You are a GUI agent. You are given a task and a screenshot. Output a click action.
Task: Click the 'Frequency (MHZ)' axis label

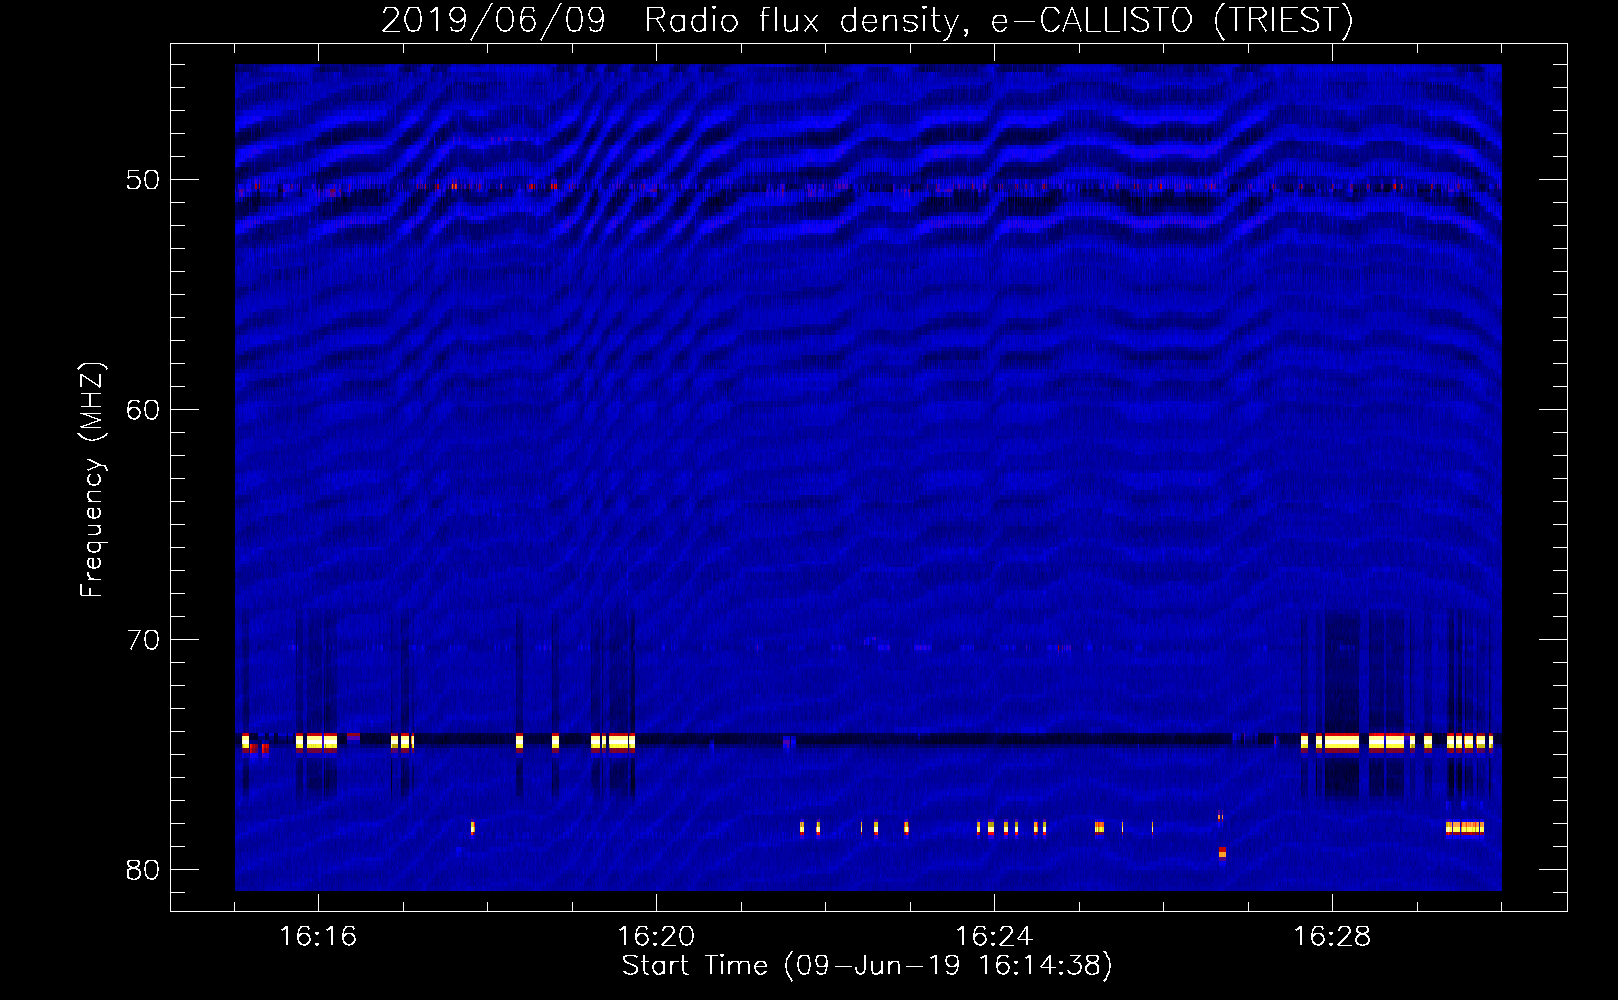pyautogui.click(x=92, y=480)
